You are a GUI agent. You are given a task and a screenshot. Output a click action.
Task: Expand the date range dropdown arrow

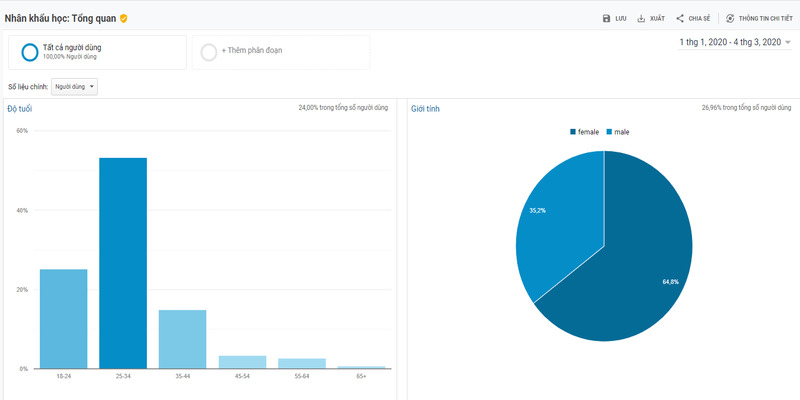(x=788, y=43)
